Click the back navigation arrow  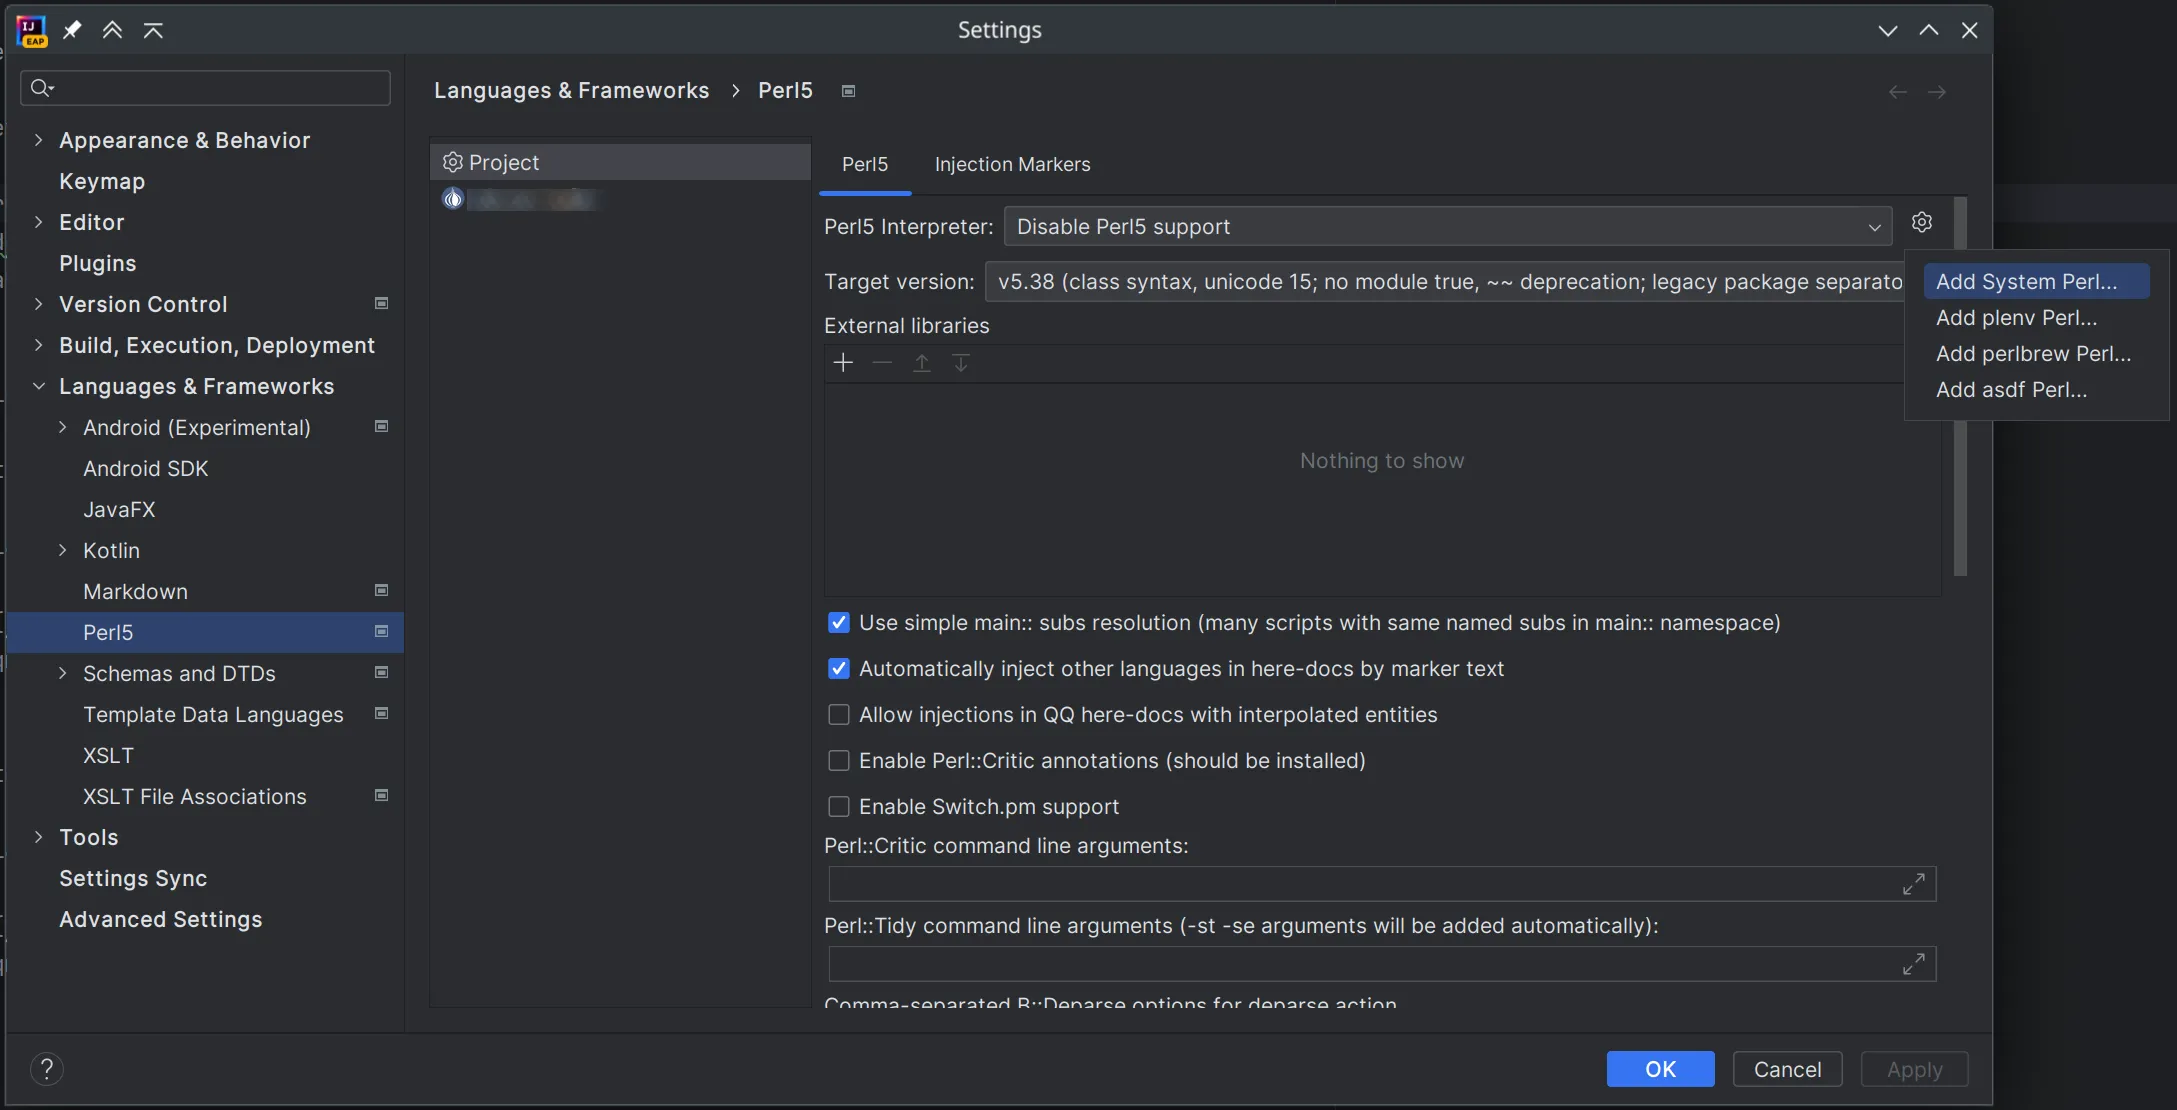(x=1897, y=92)
